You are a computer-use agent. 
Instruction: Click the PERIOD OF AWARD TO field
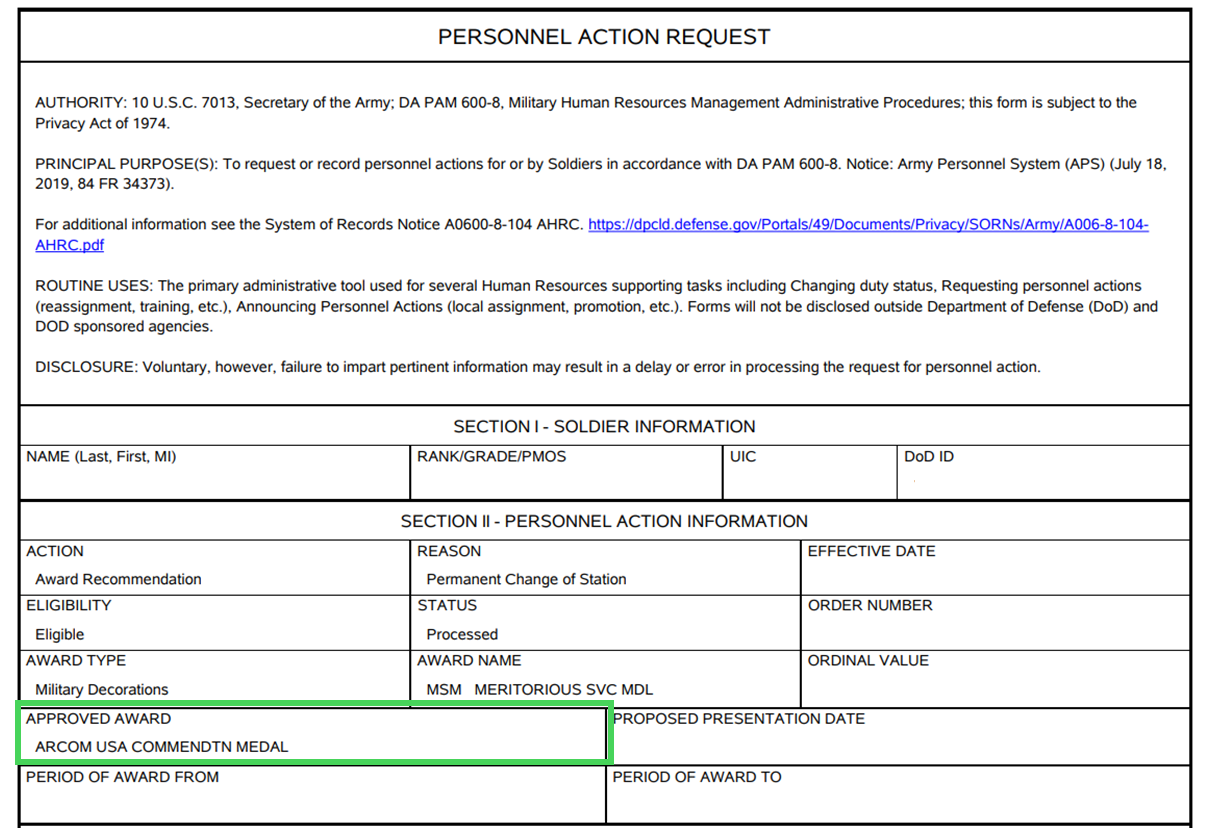(x=899, y=794)
